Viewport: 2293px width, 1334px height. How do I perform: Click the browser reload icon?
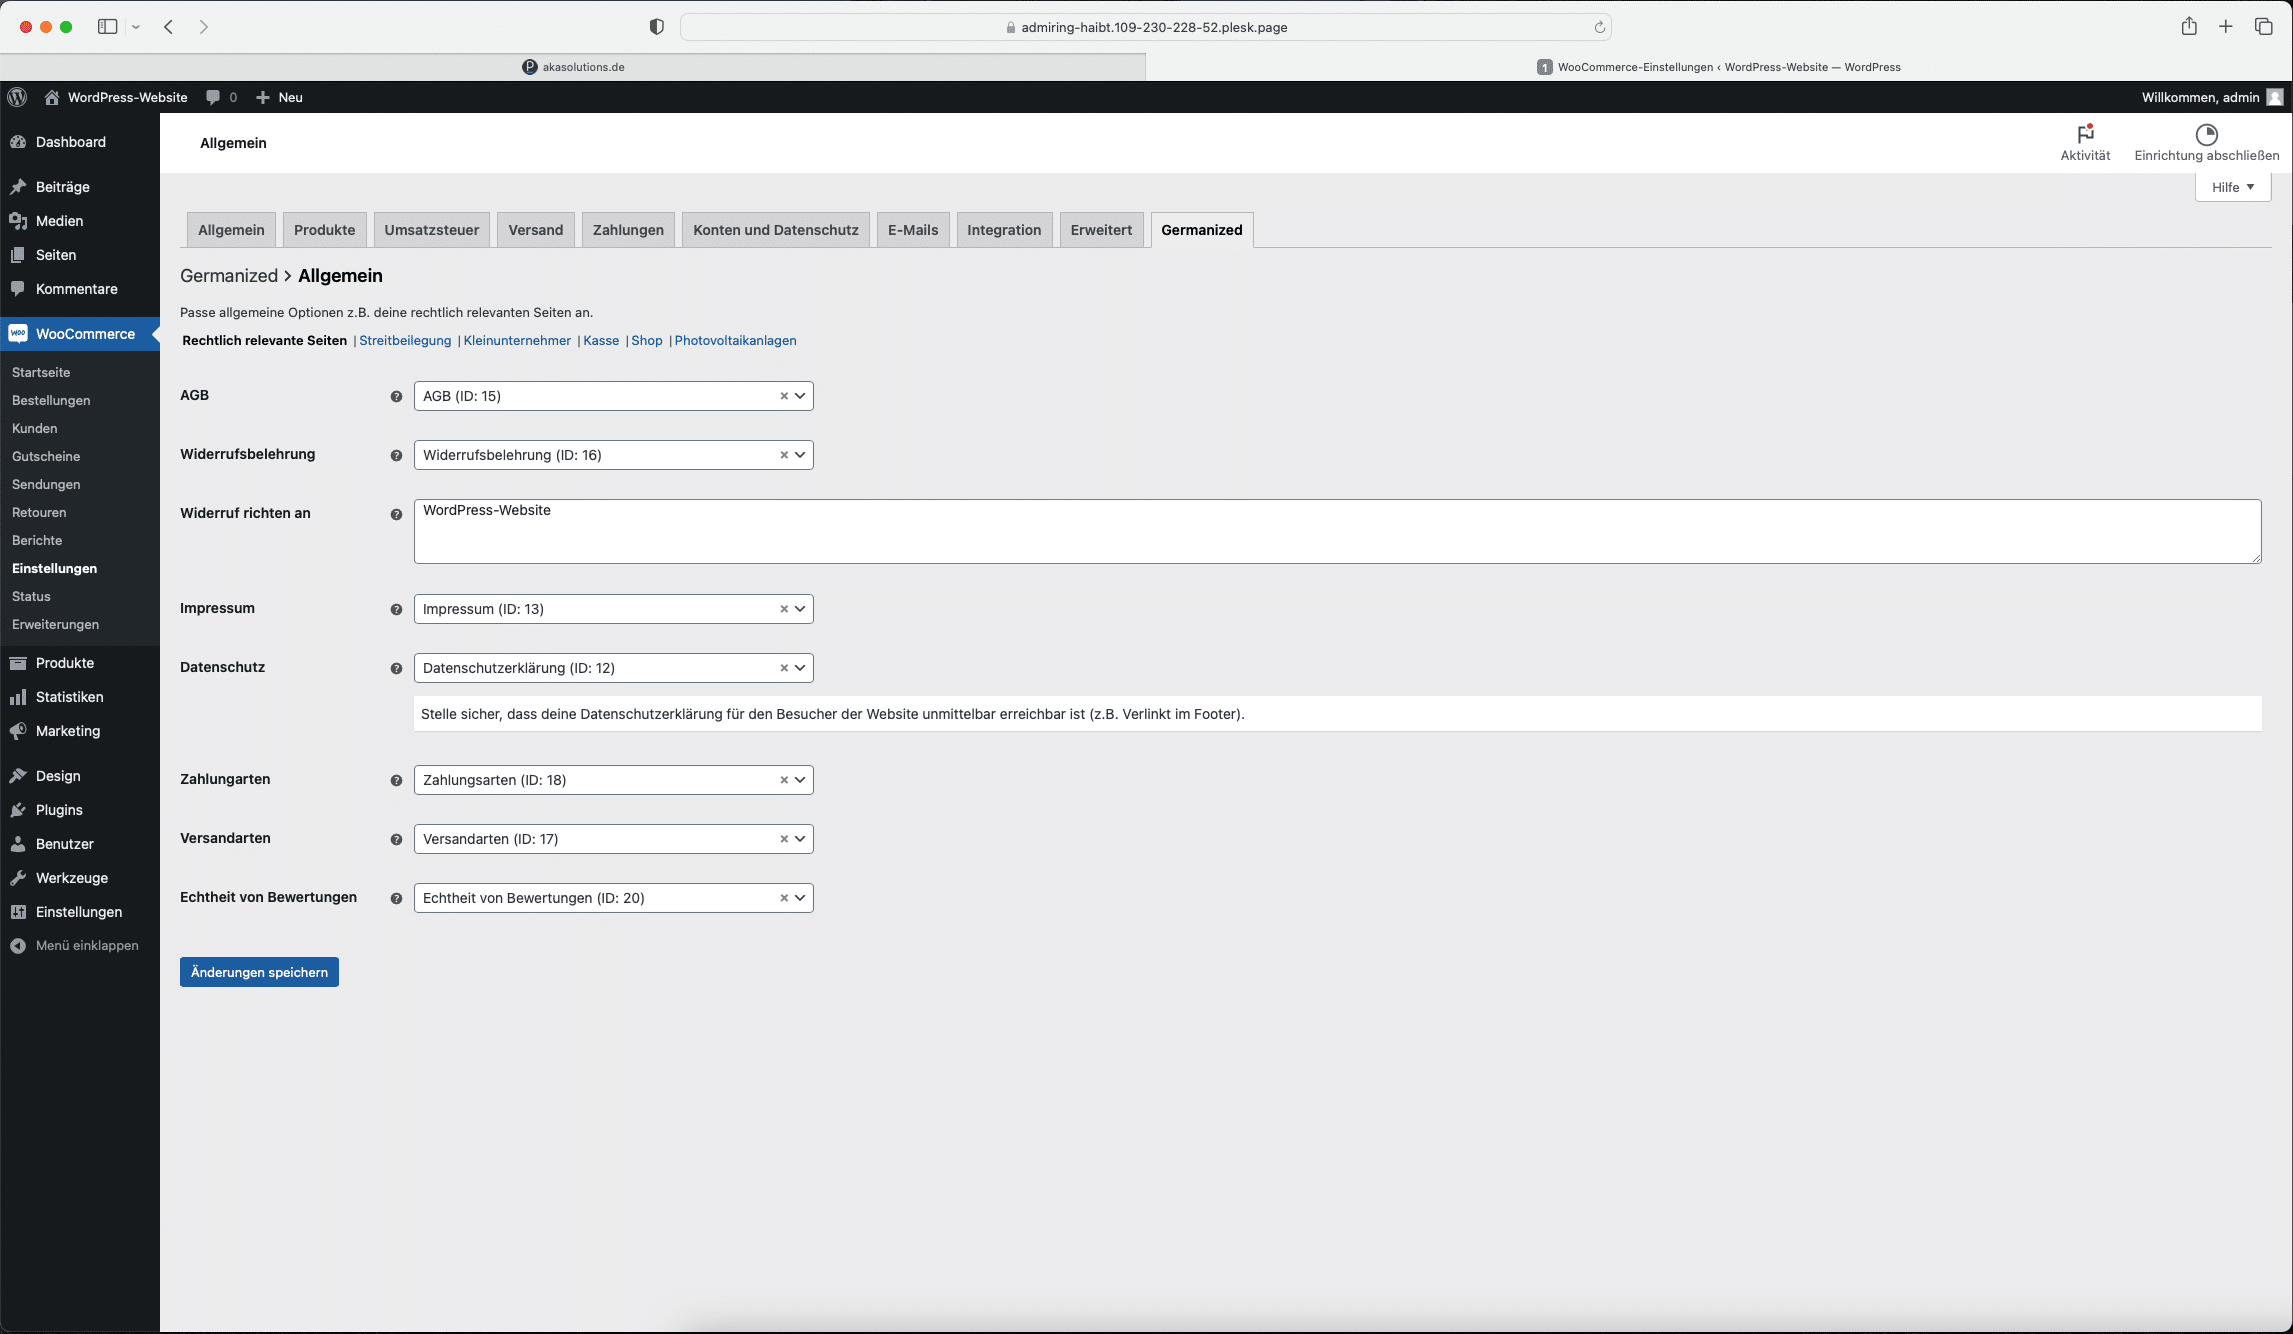click(x=1600, y=27)
